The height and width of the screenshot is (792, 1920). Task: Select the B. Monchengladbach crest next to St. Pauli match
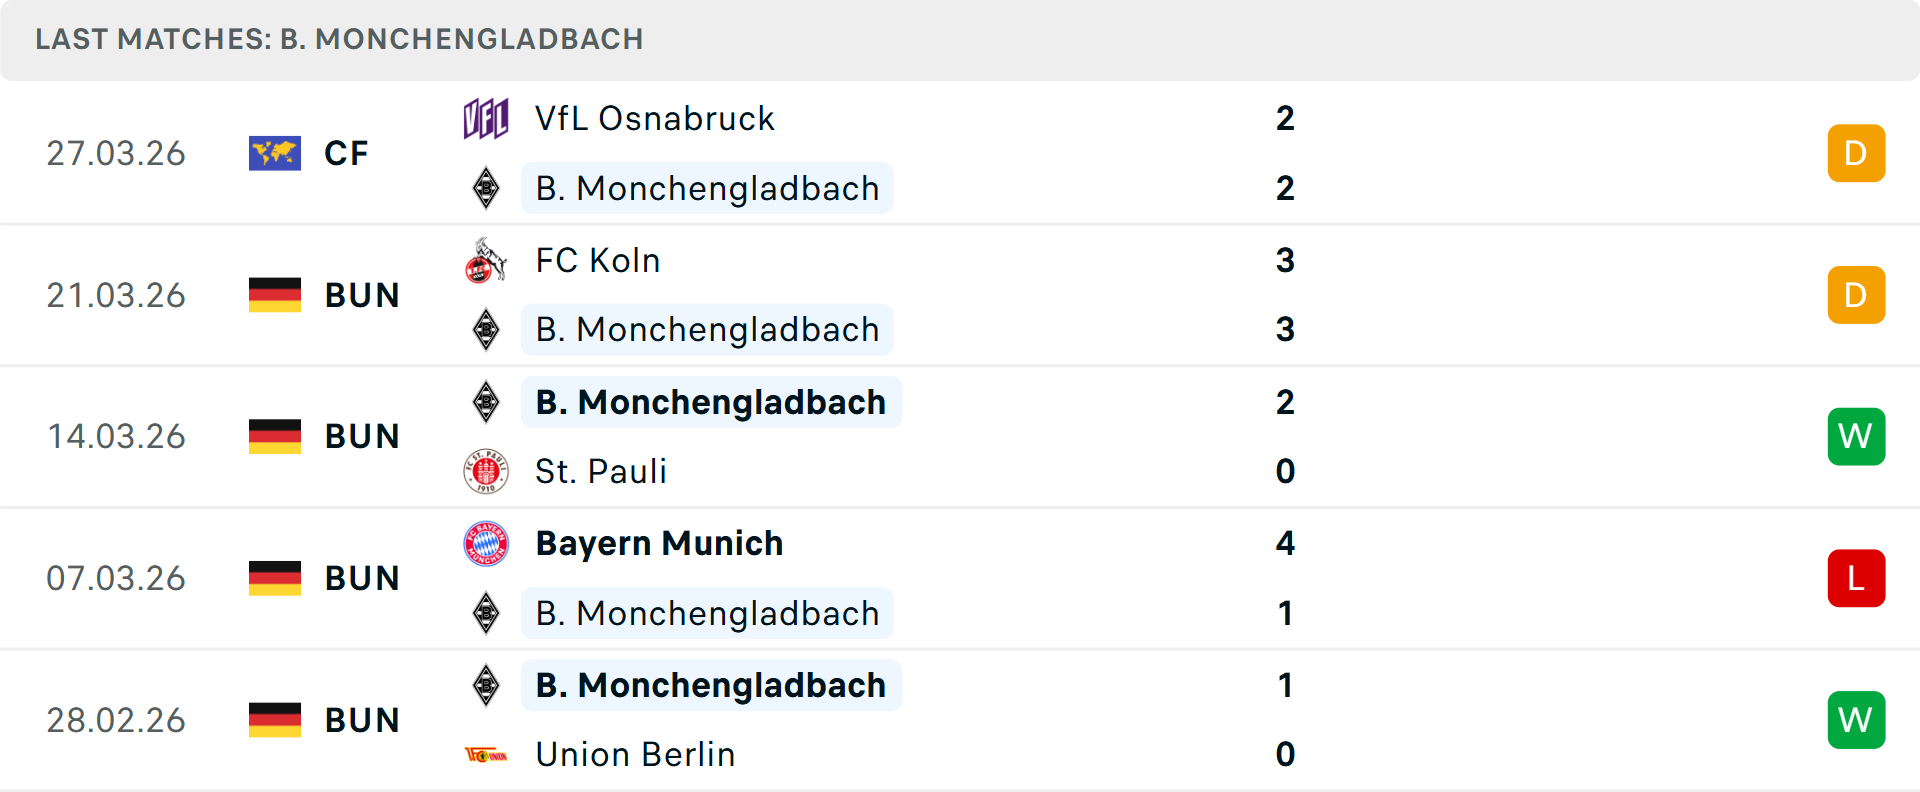point(486,401)
